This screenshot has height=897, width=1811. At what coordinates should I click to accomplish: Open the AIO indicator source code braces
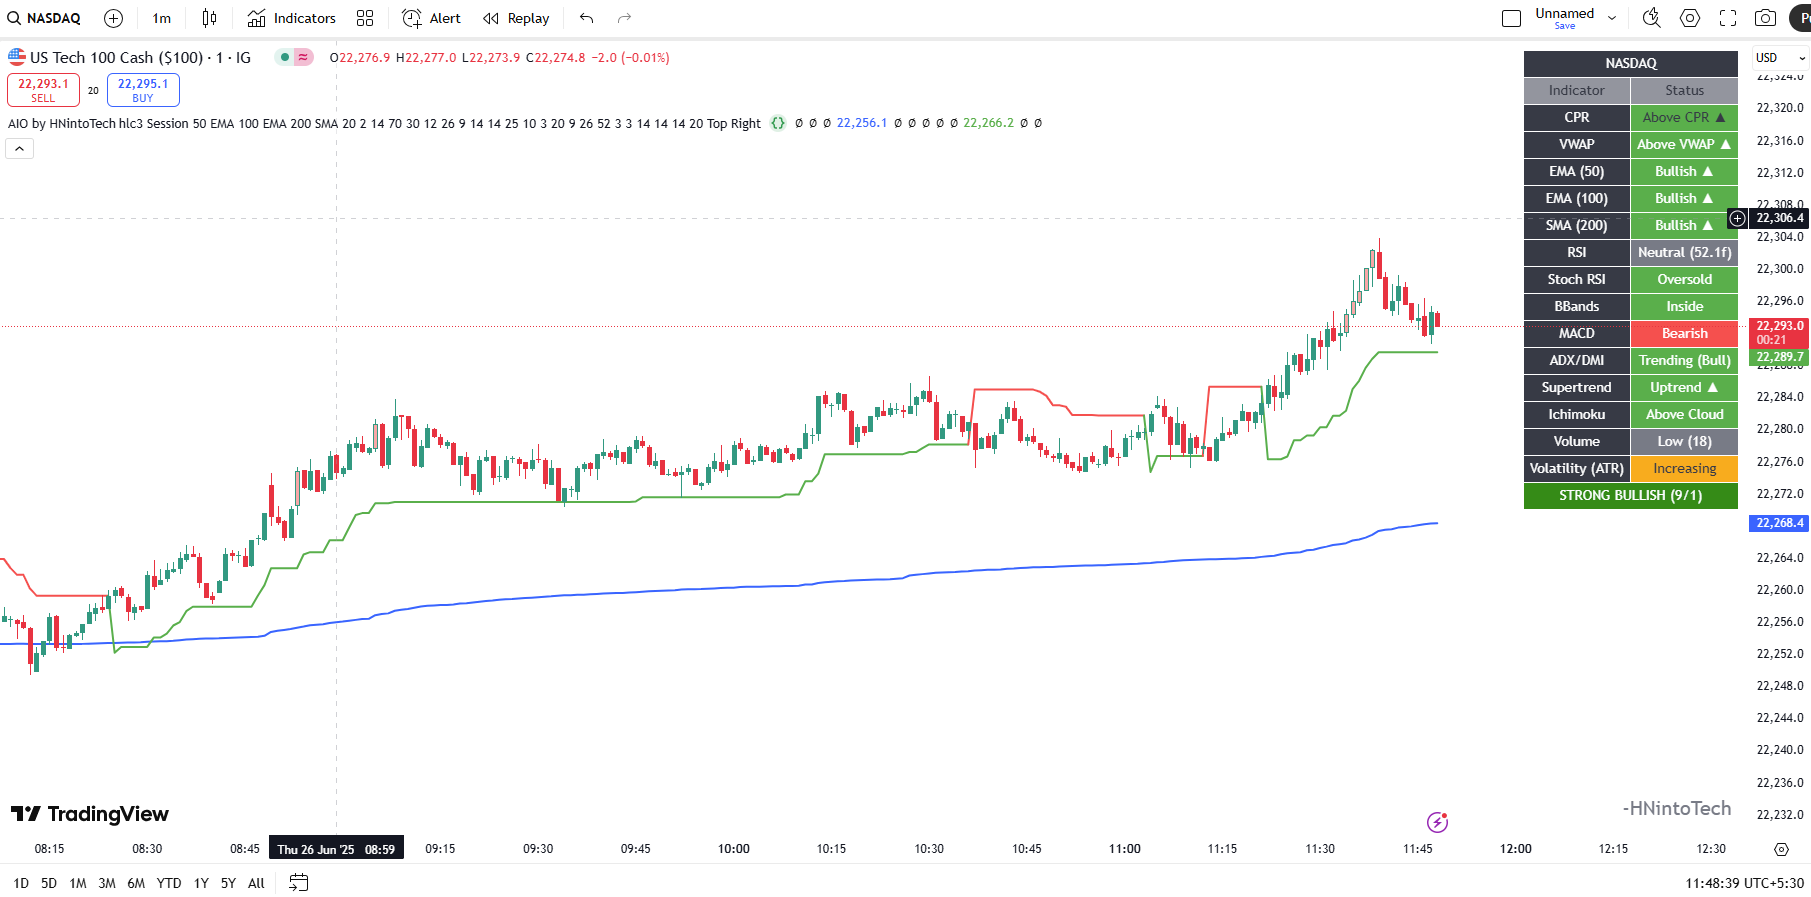tap(778, 123)
